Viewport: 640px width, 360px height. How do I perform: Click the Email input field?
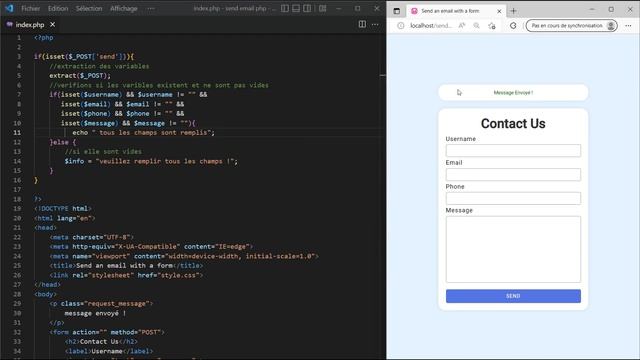click(513, 175)
